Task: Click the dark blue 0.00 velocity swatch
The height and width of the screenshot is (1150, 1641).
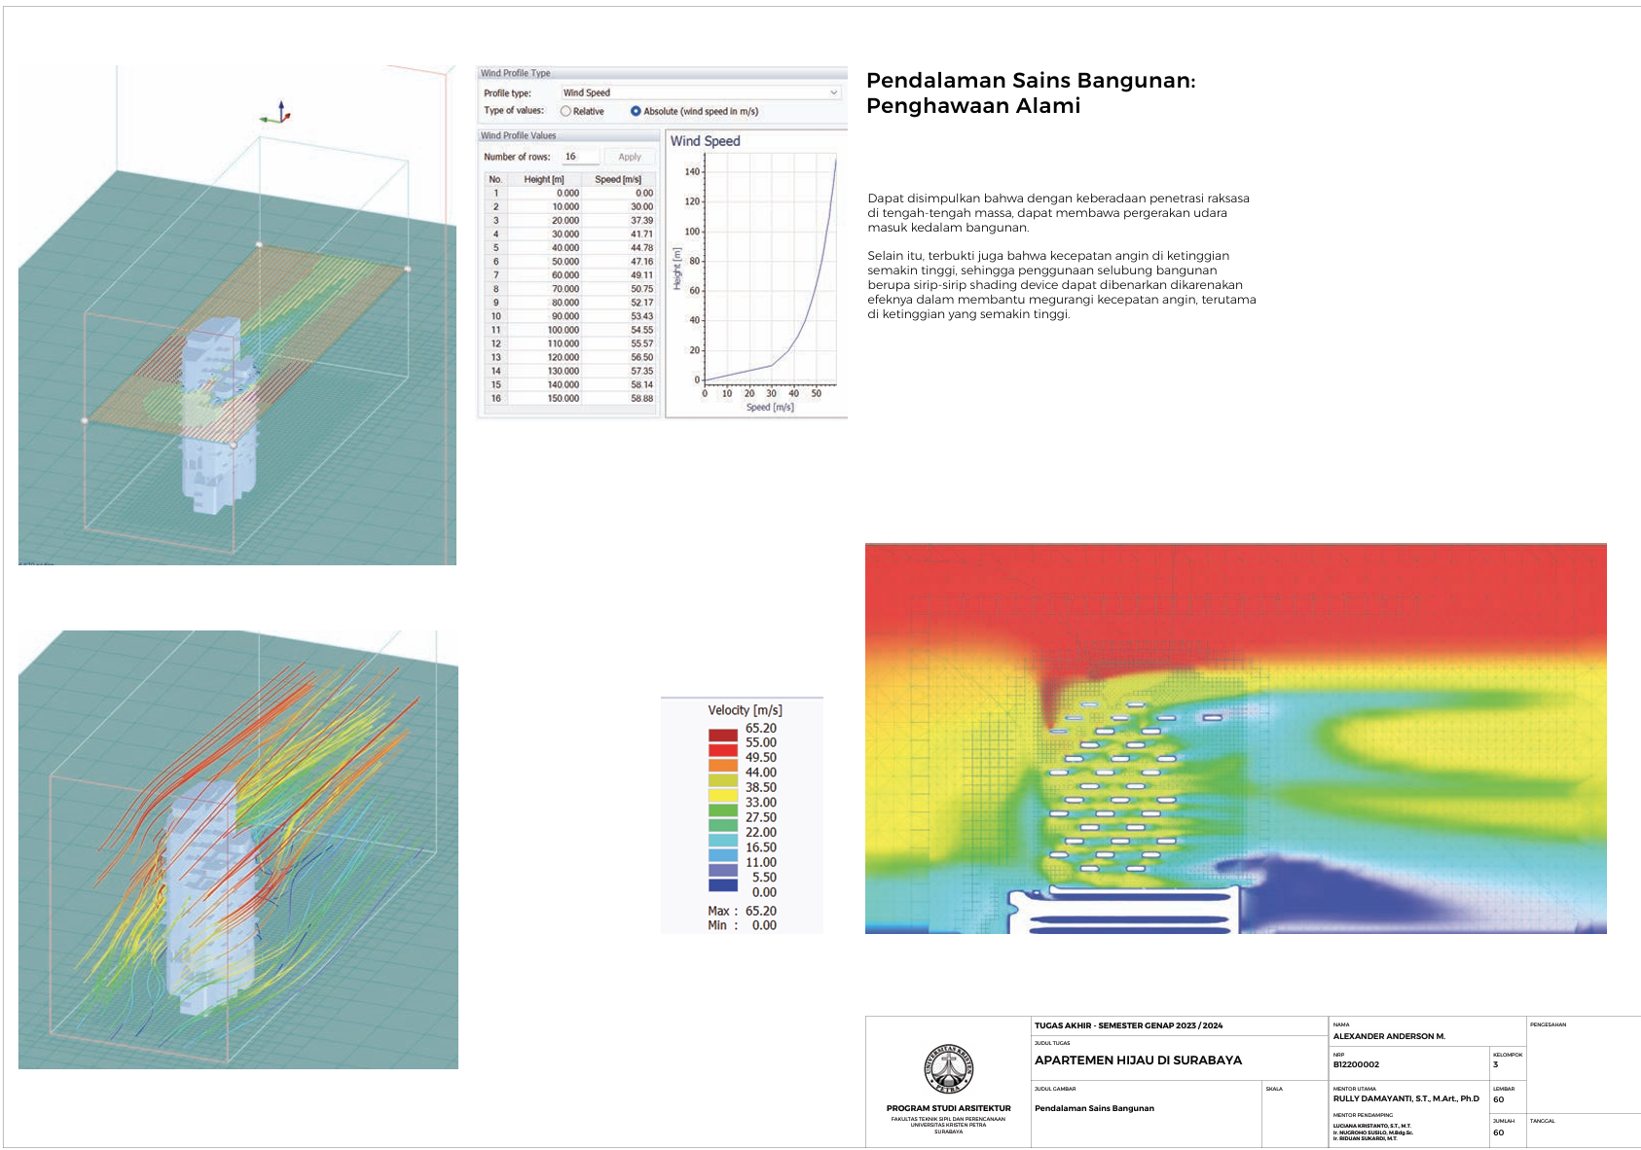Action: [723, 885]
